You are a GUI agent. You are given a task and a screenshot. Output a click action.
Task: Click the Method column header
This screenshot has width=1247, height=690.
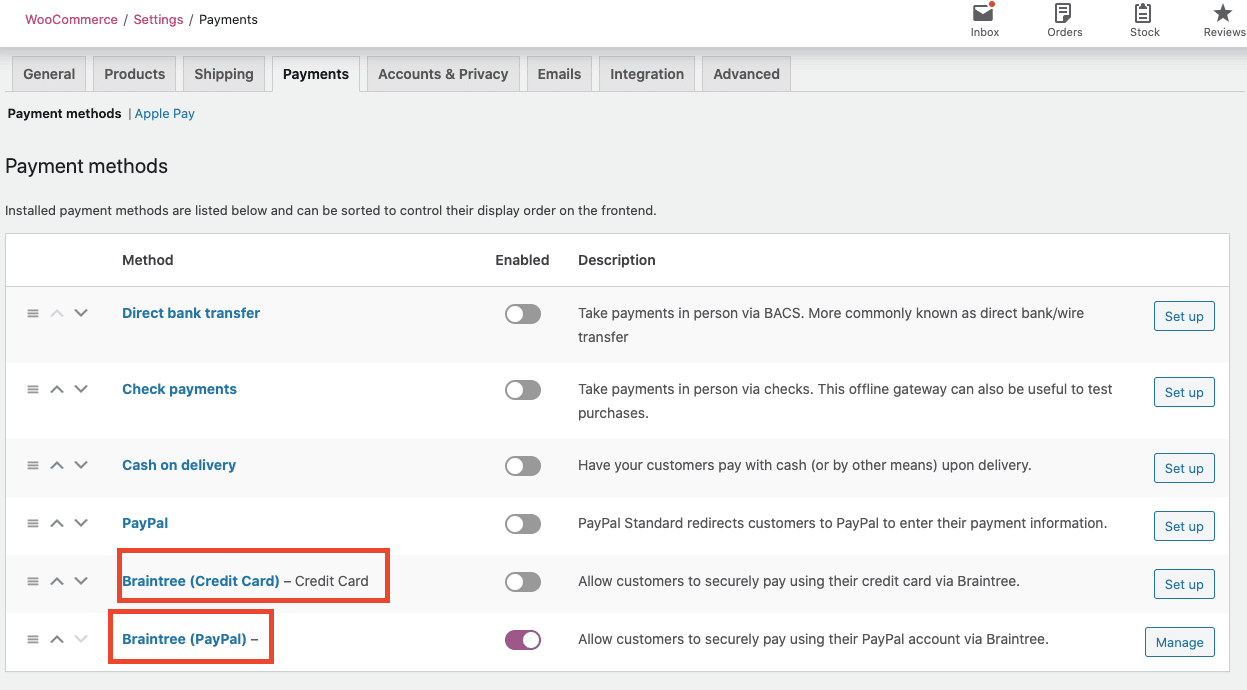coord(148,260)
